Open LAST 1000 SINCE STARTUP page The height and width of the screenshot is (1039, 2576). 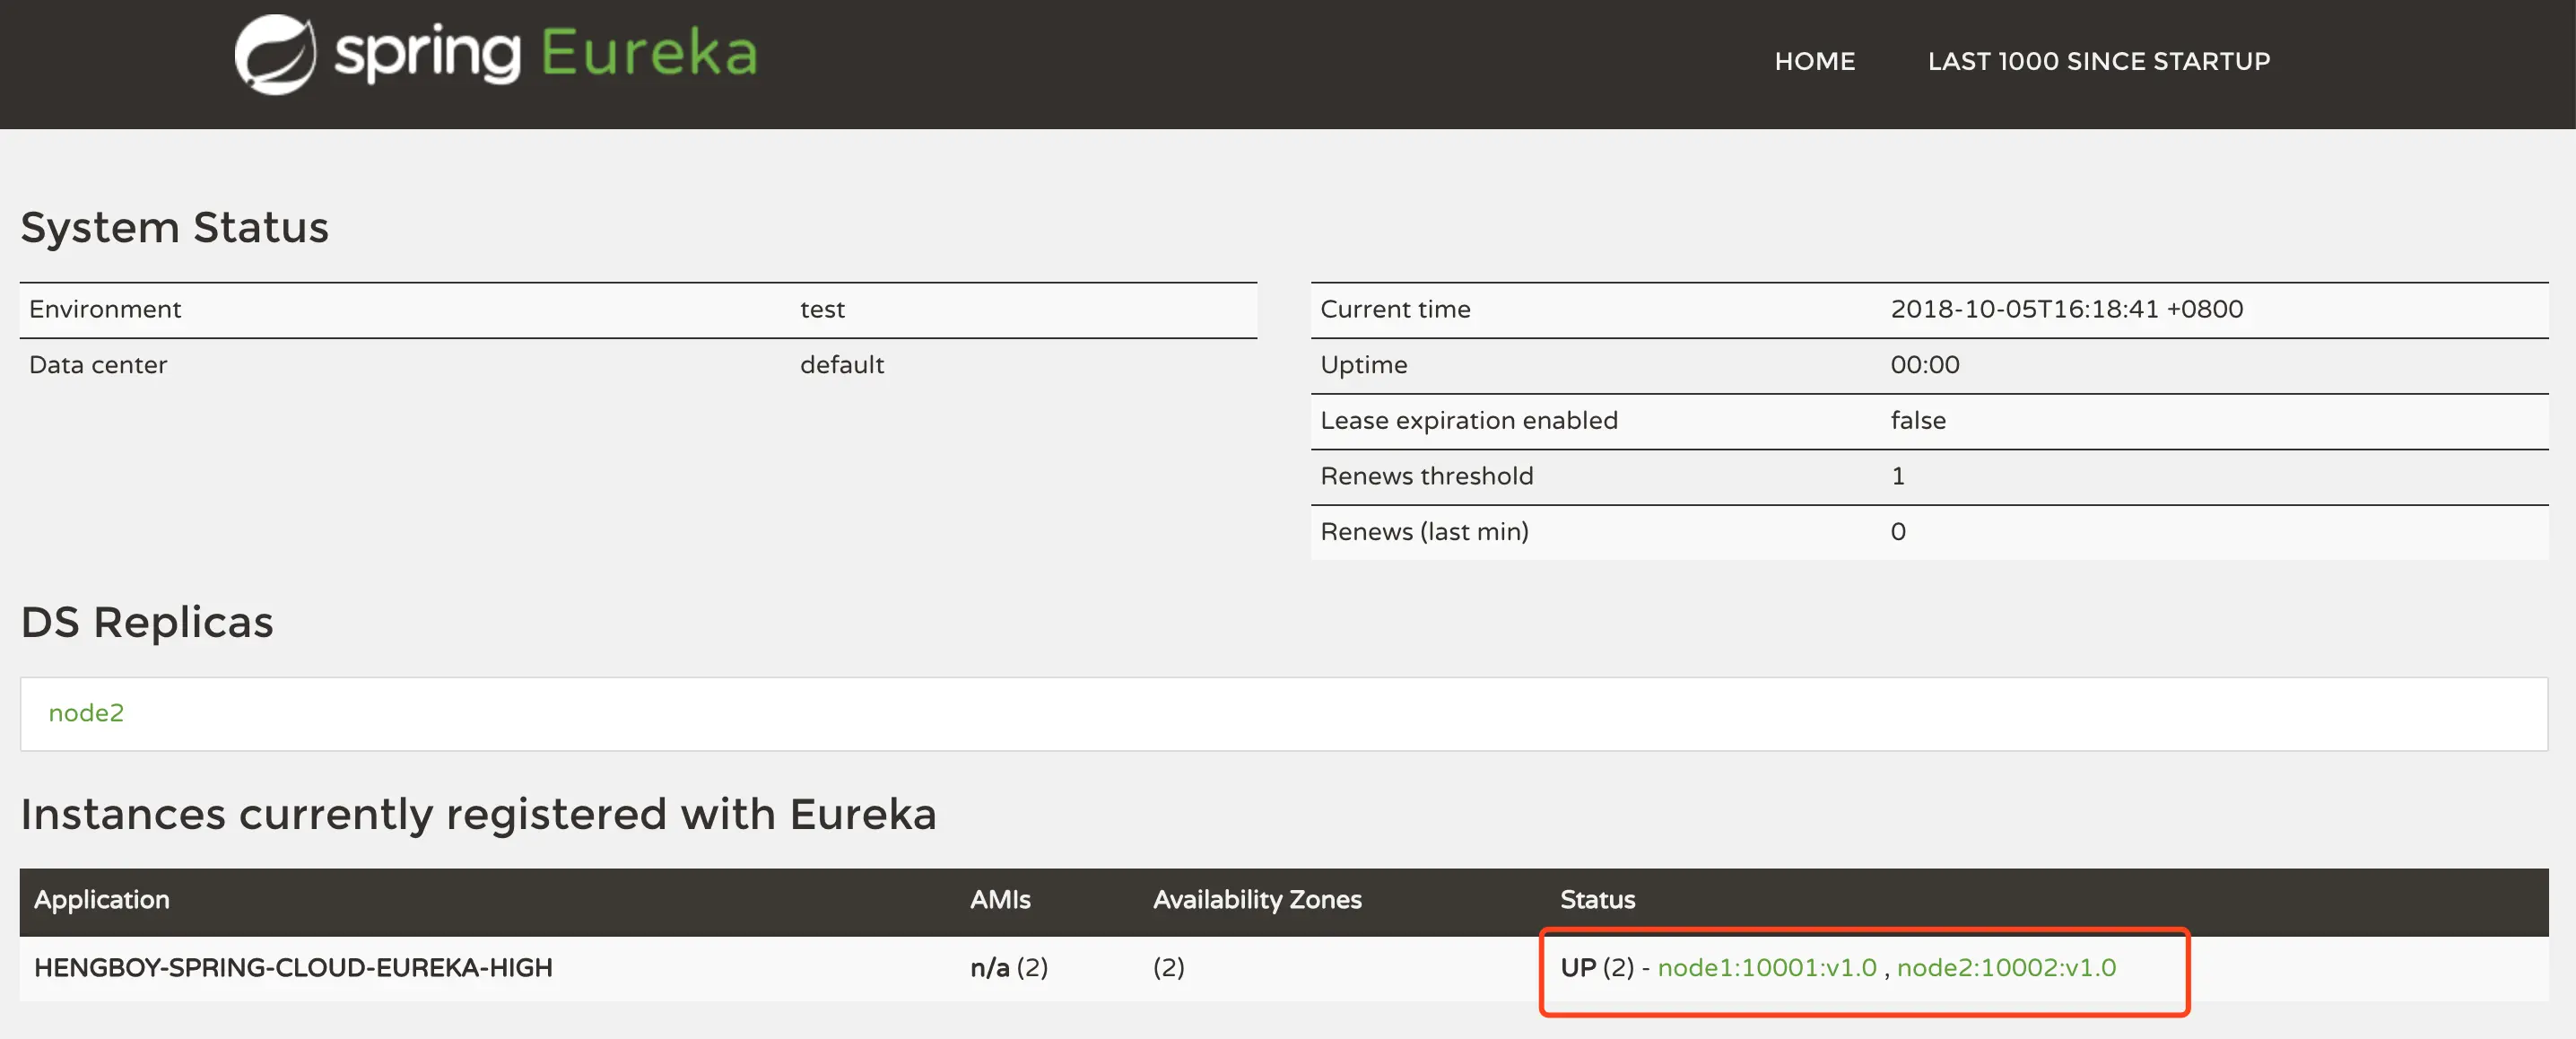pyautogui.click(x=2098, y=61)
